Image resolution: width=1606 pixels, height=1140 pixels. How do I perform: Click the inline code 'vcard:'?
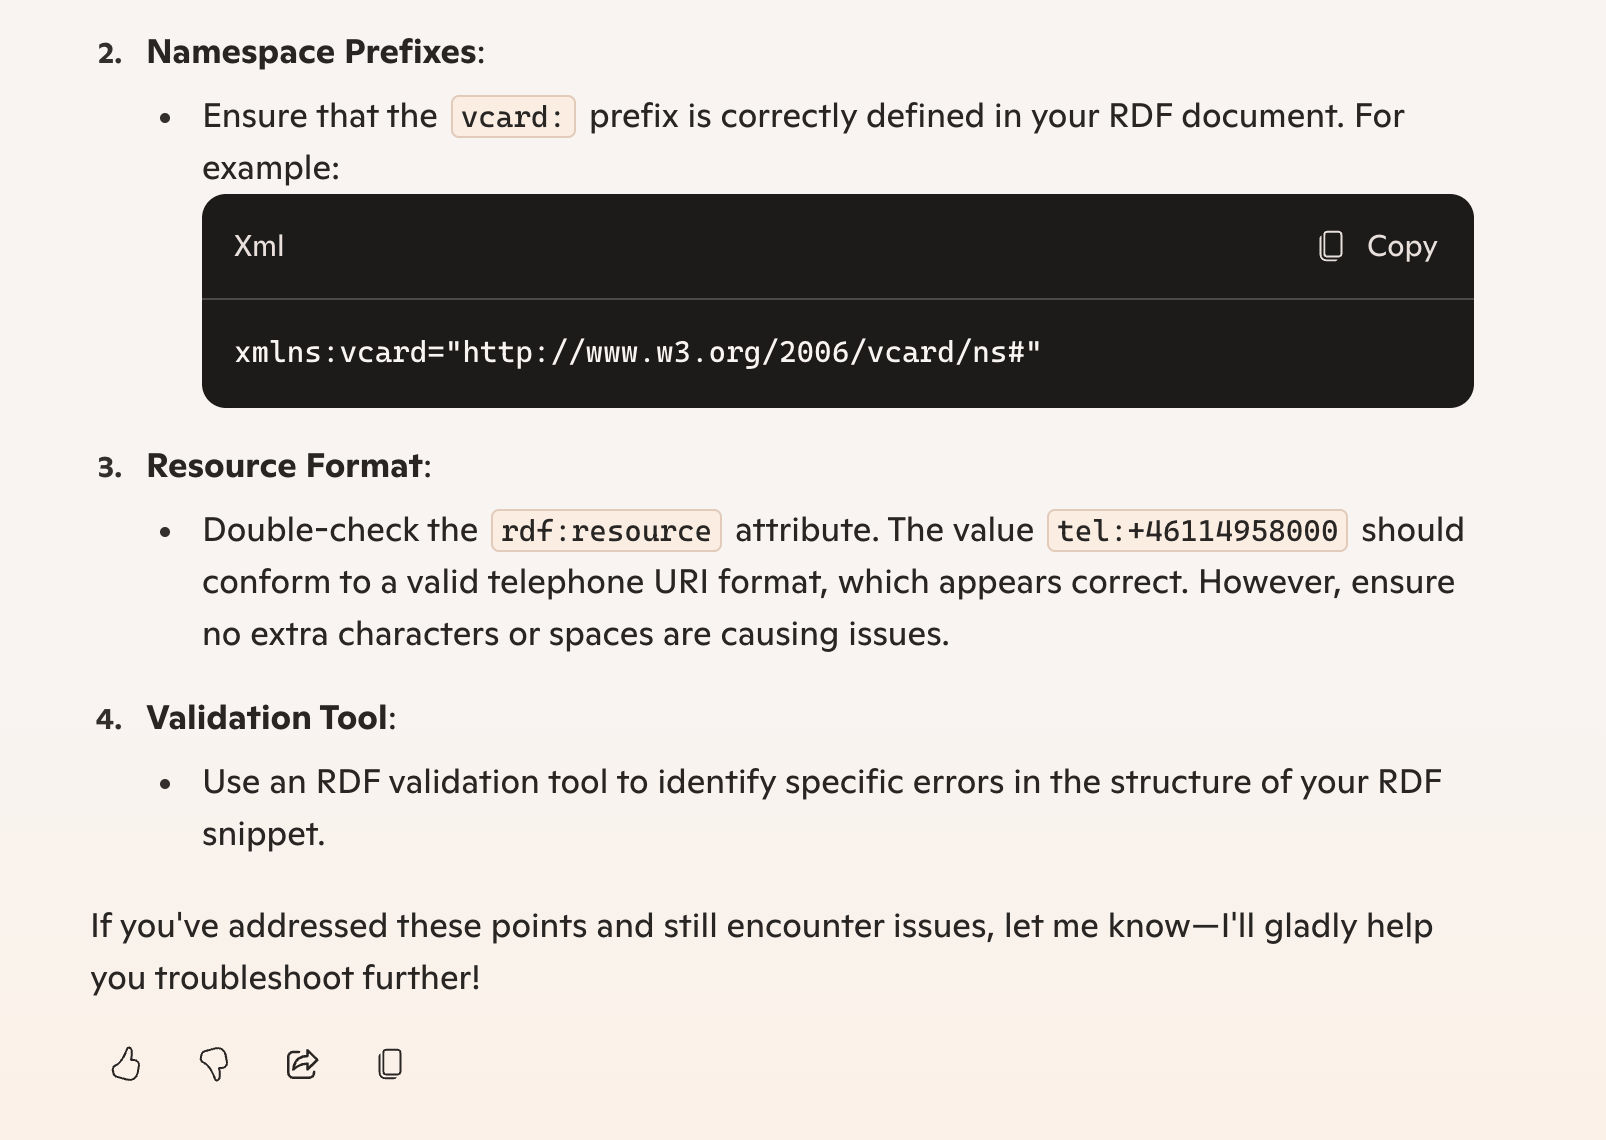513,117
